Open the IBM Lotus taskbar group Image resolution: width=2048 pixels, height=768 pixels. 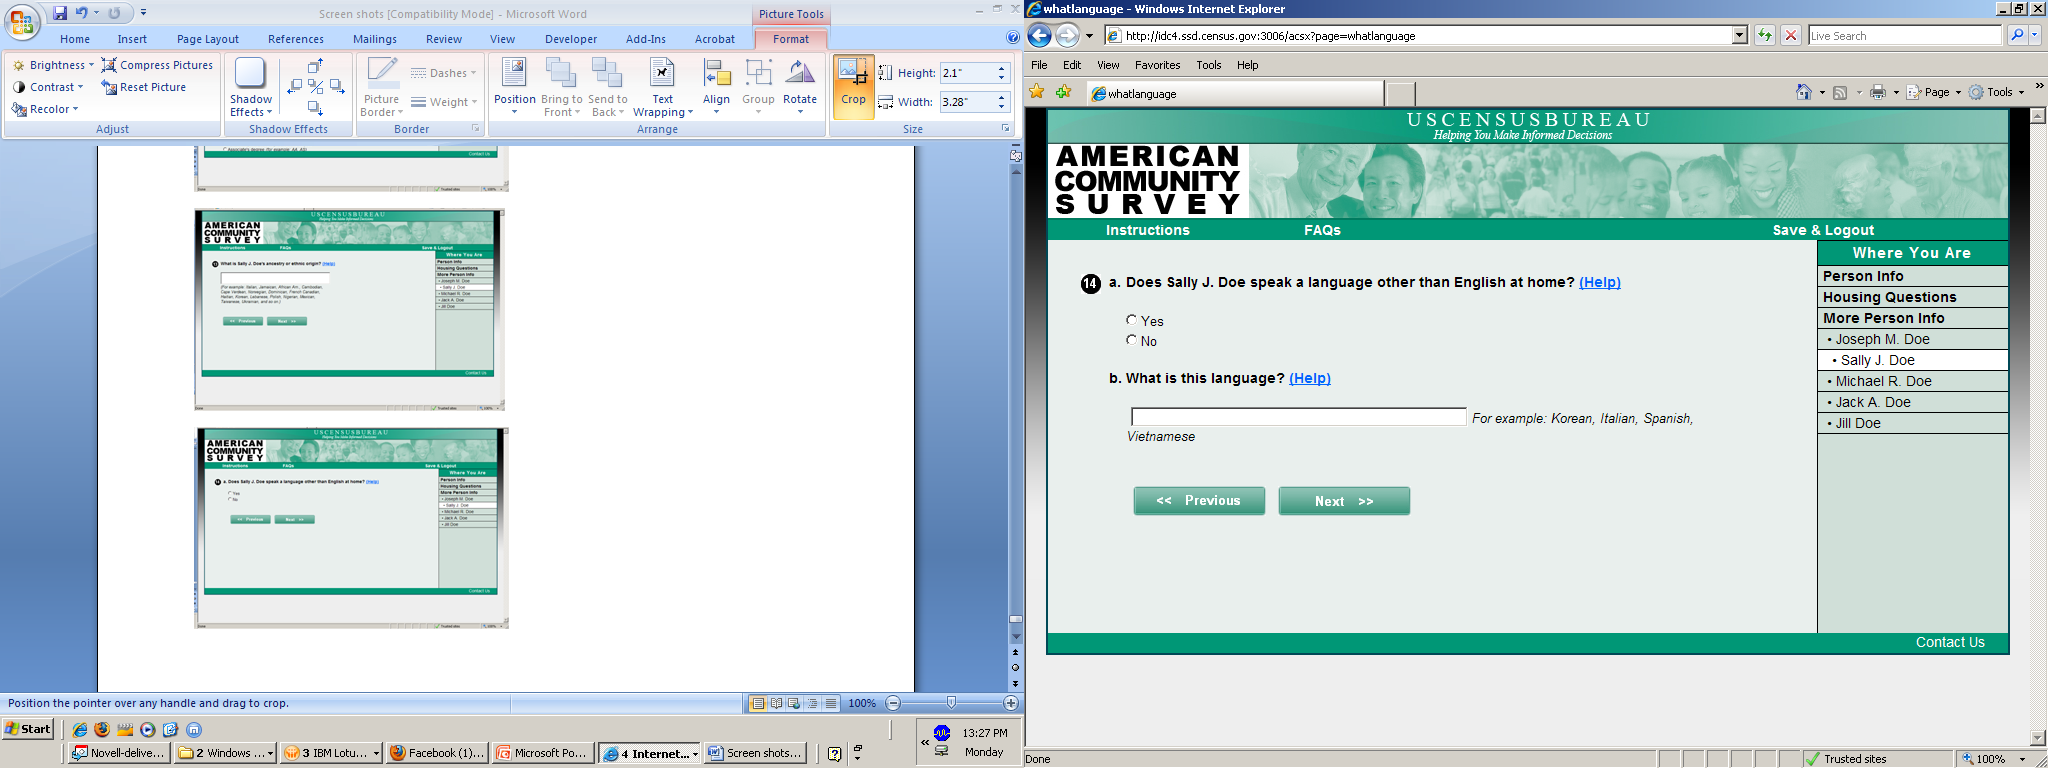pos(331,753)
